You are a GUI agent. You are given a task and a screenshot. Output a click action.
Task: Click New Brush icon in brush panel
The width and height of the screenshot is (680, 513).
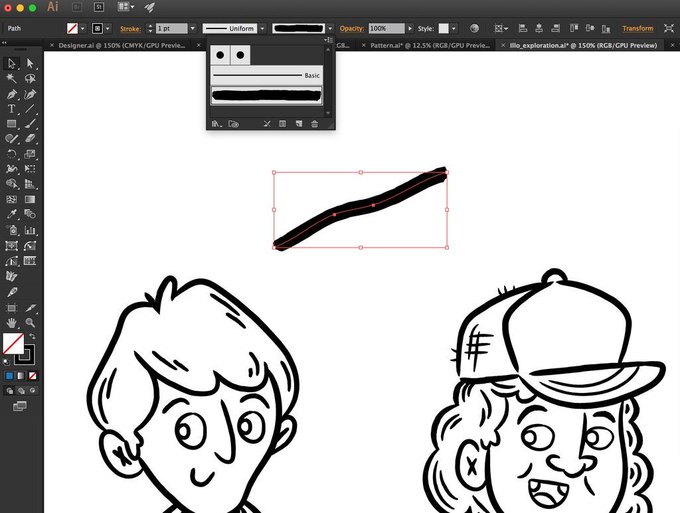tap(299, 124)
